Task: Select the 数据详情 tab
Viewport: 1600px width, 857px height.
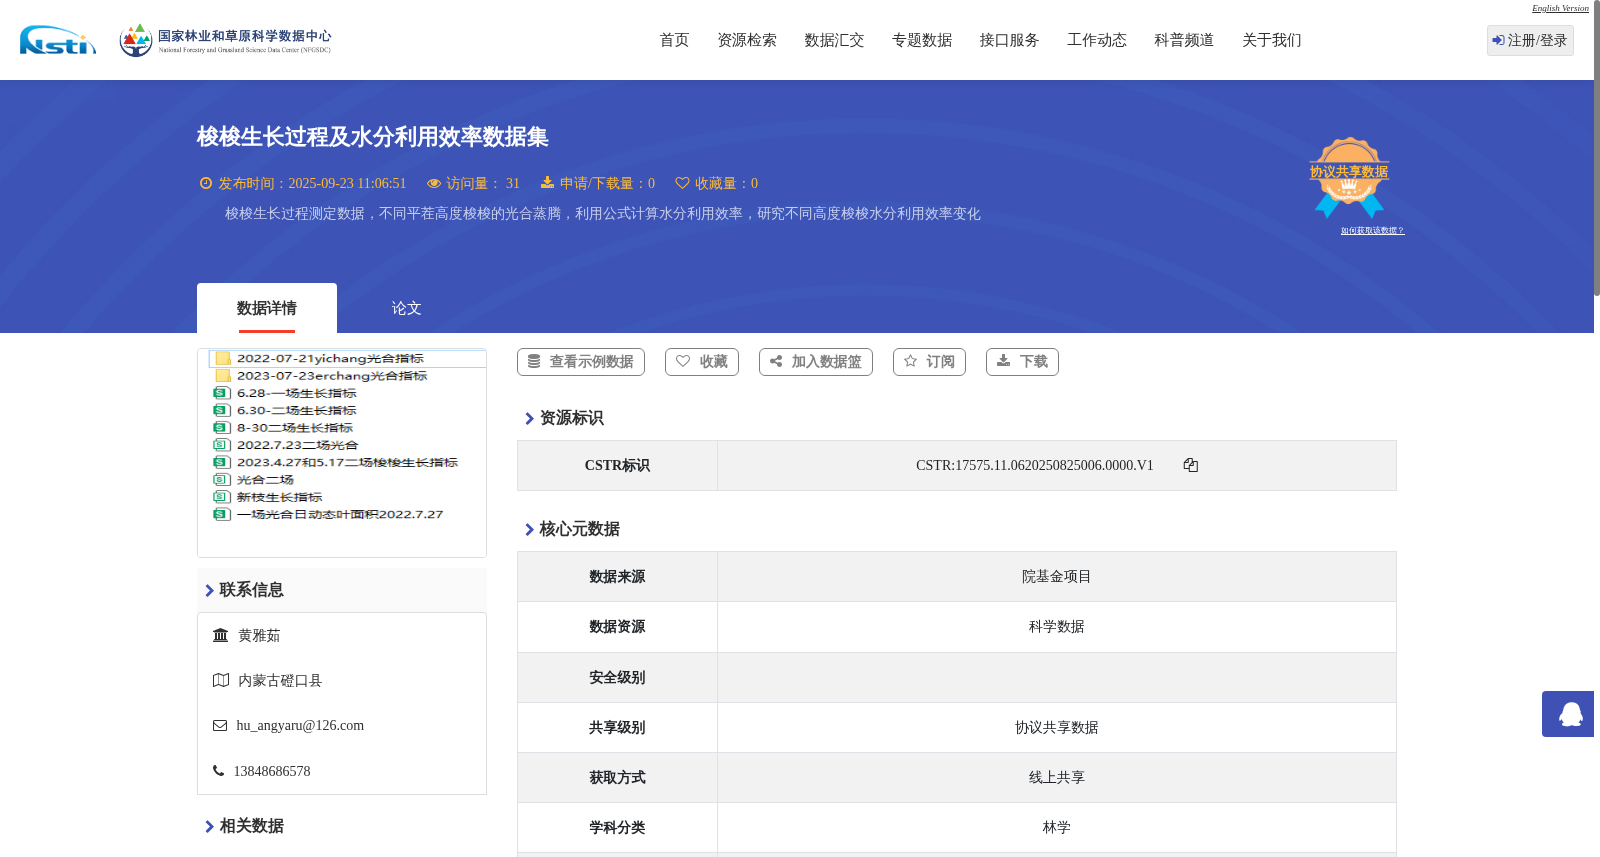Action: click(267, 308)
